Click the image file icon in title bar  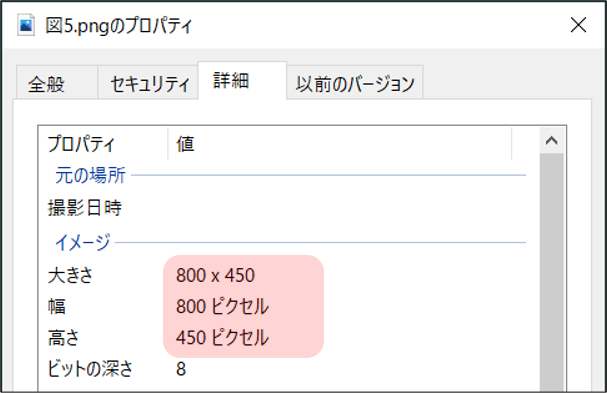[26, 25]
